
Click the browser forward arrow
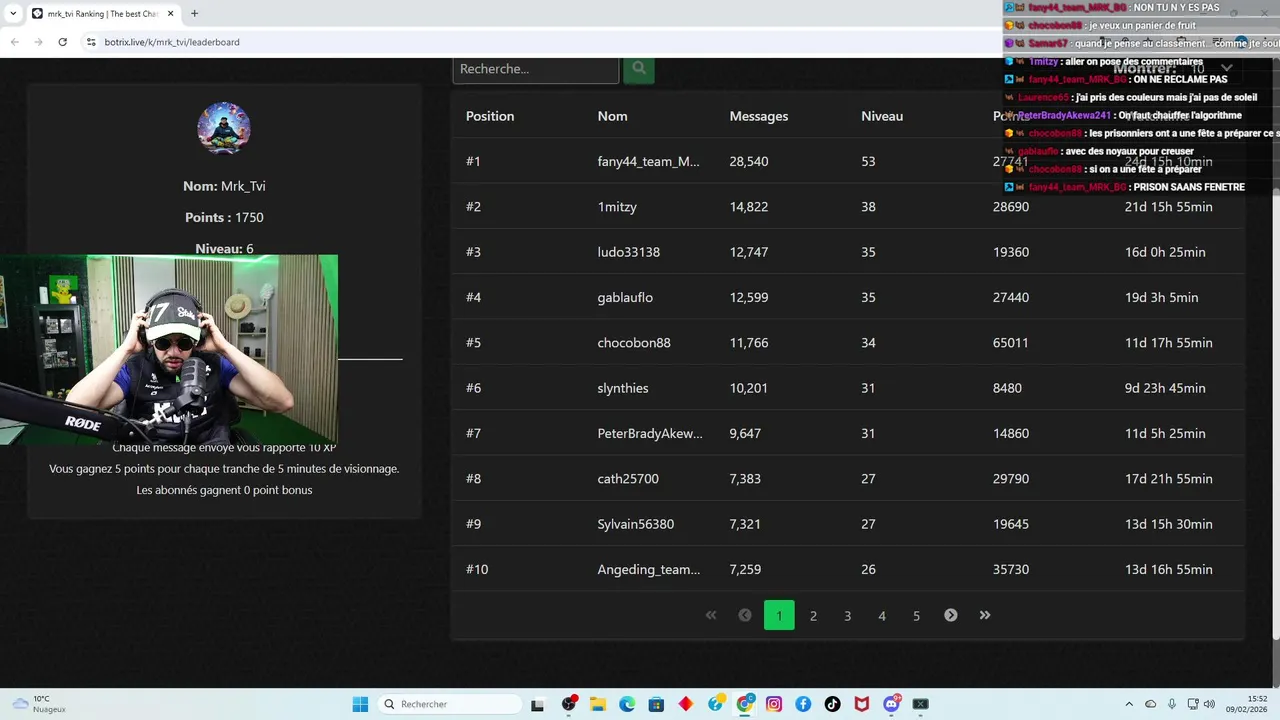[x=38, y=42]
